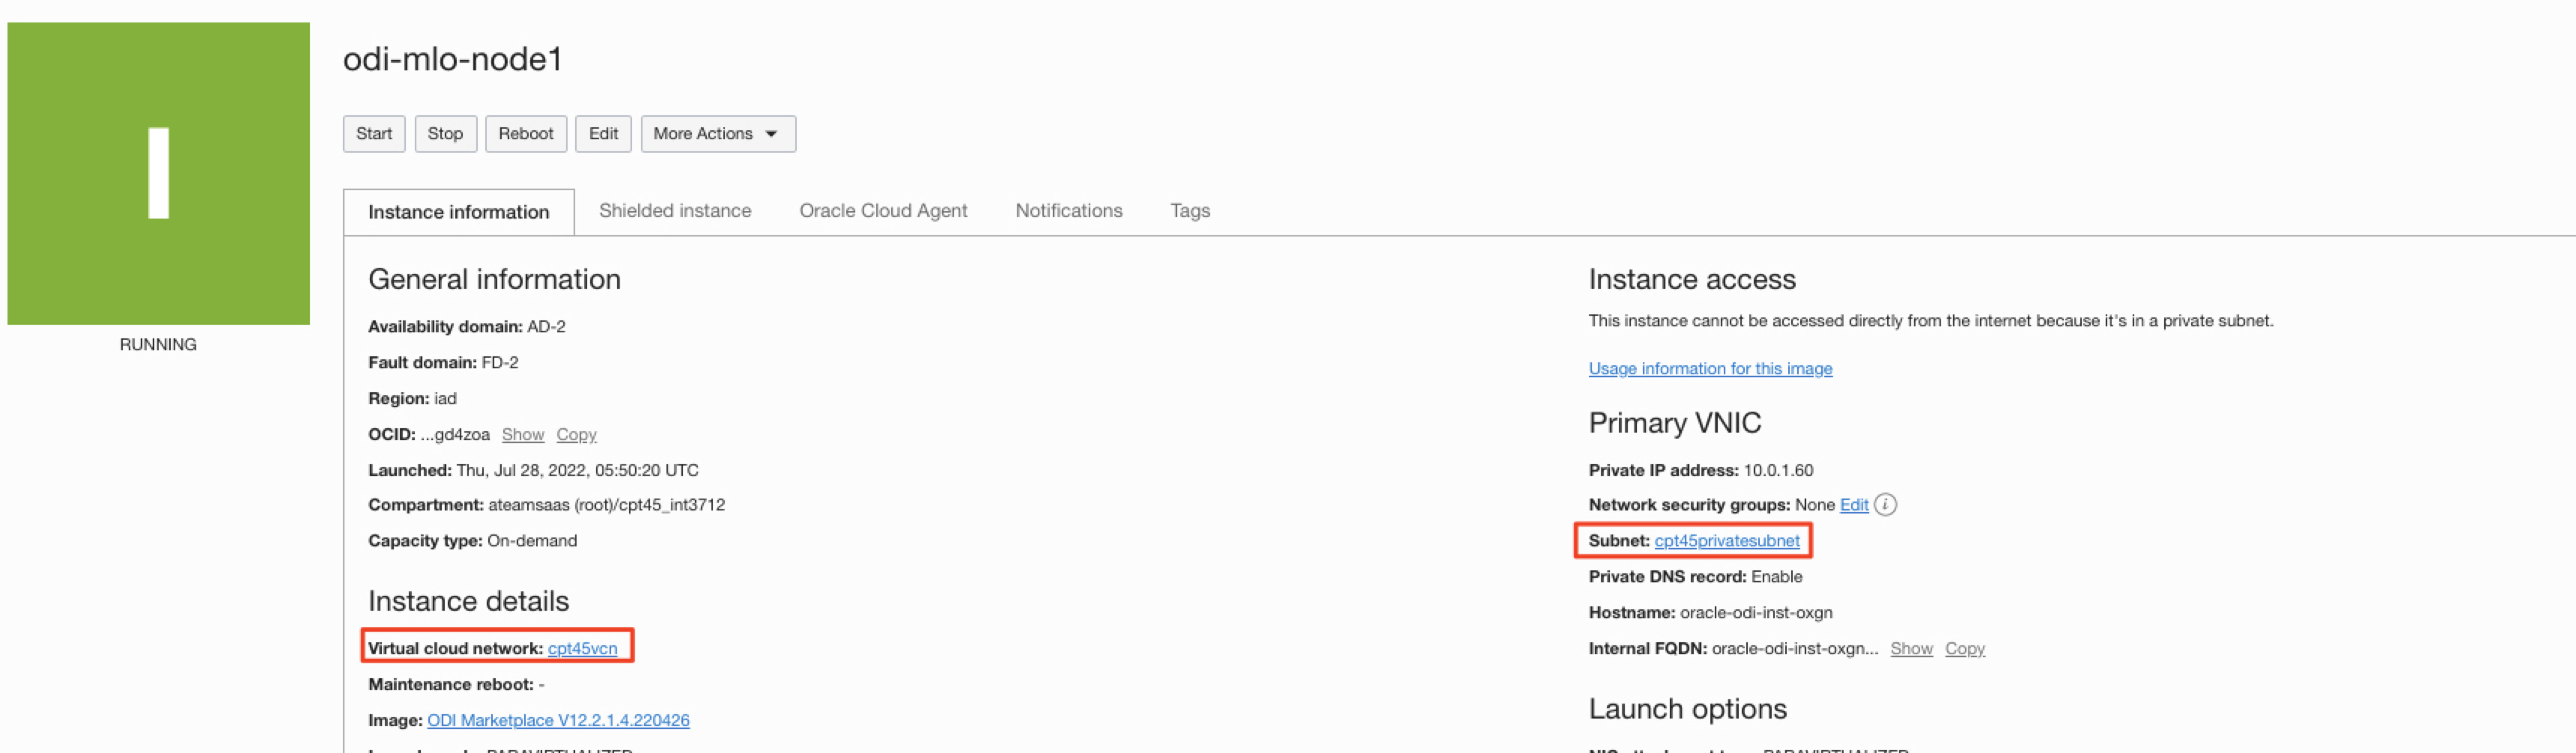Click the Region value iad
2576x753 pixels.
(445, 398)
